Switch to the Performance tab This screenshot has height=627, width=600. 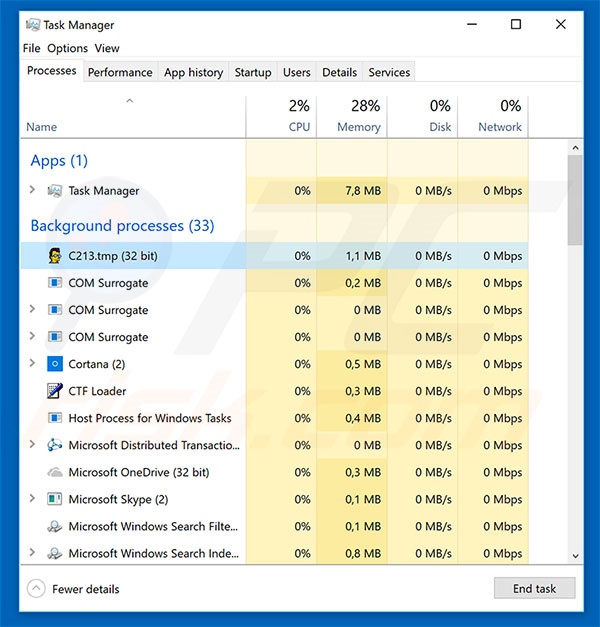[120, 72]
